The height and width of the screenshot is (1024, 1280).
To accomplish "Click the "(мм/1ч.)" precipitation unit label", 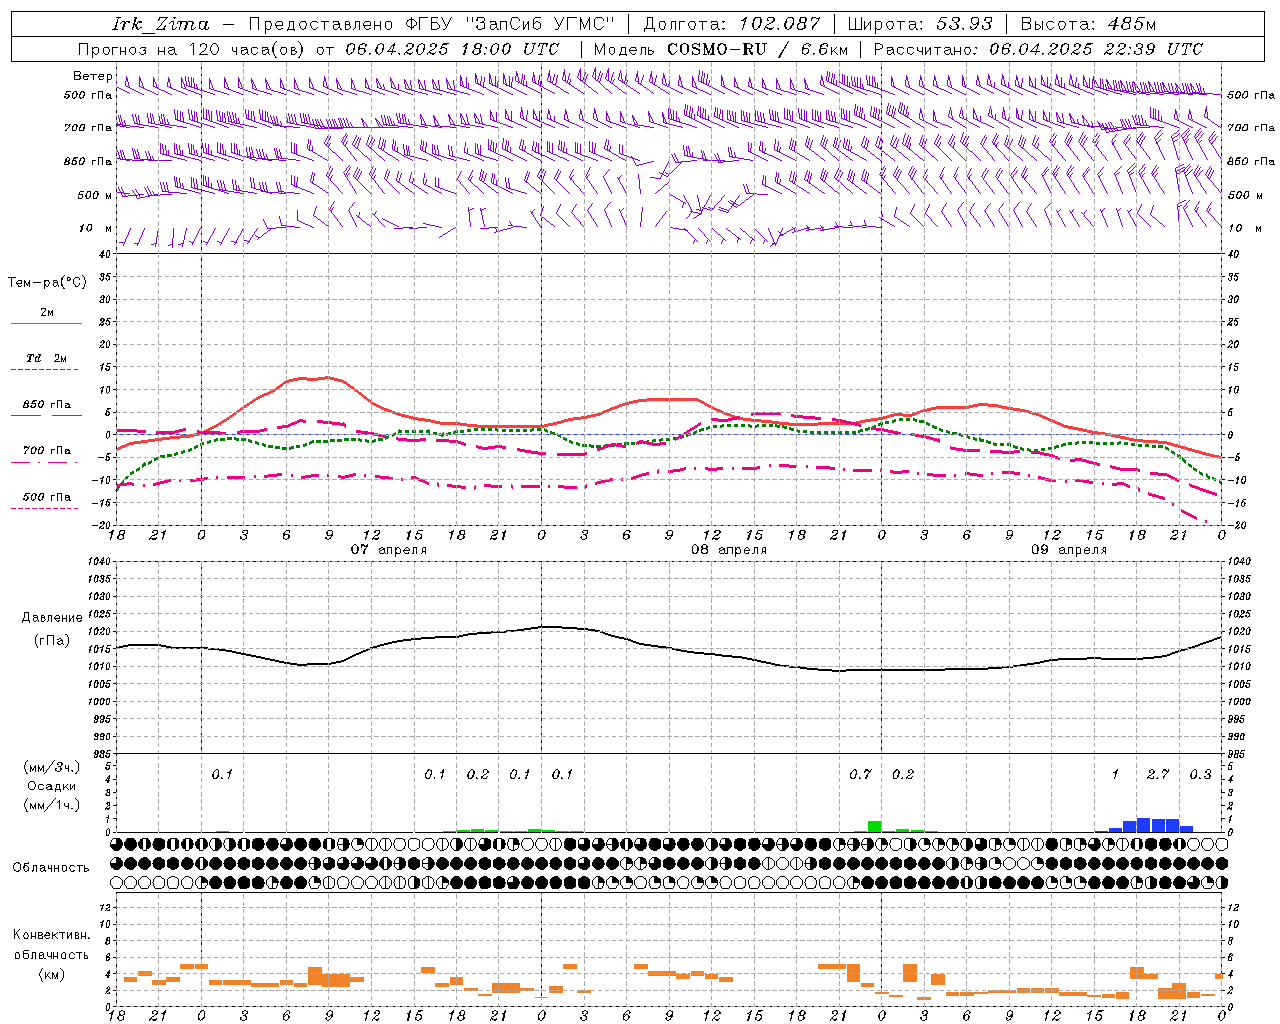I will [x=52, y=805].
